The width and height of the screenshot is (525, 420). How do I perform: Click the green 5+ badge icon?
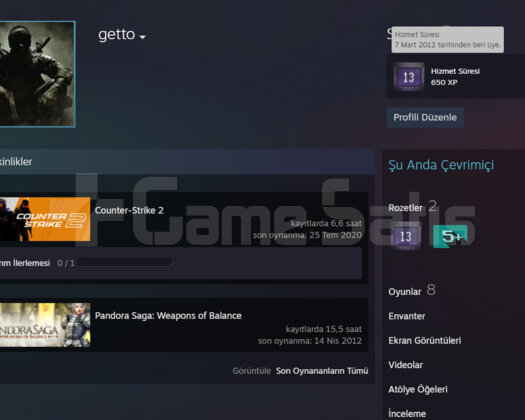tap(450, 236)
